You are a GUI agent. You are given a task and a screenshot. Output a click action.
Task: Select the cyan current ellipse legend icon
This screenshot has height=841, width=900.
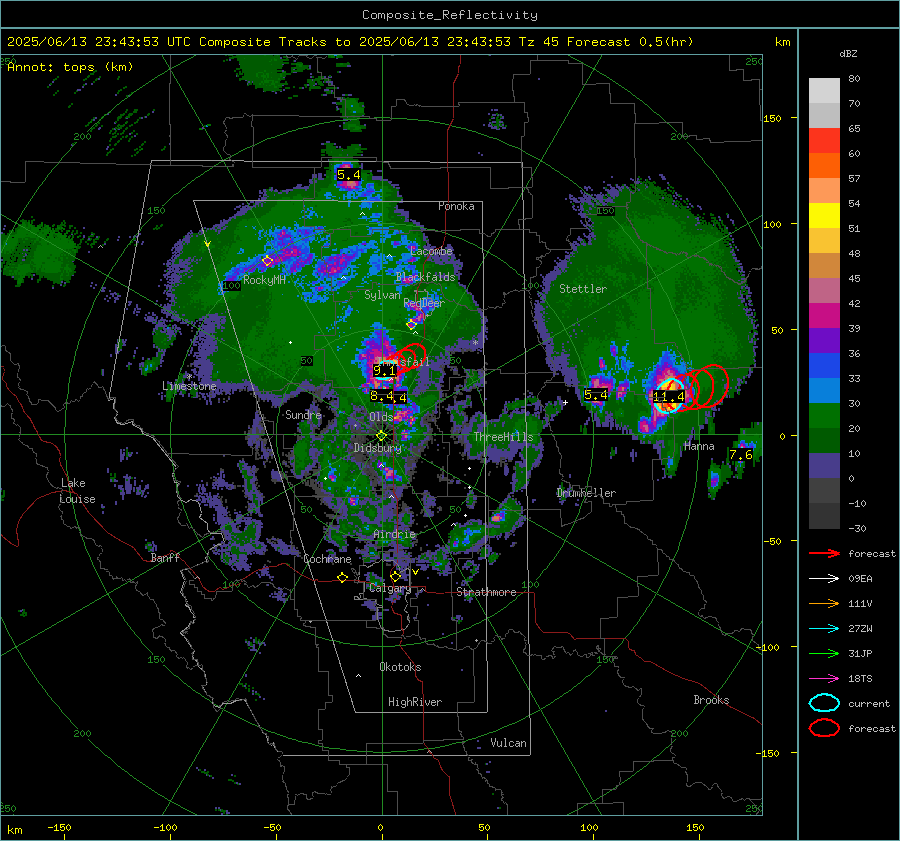(x=824, y=703)
